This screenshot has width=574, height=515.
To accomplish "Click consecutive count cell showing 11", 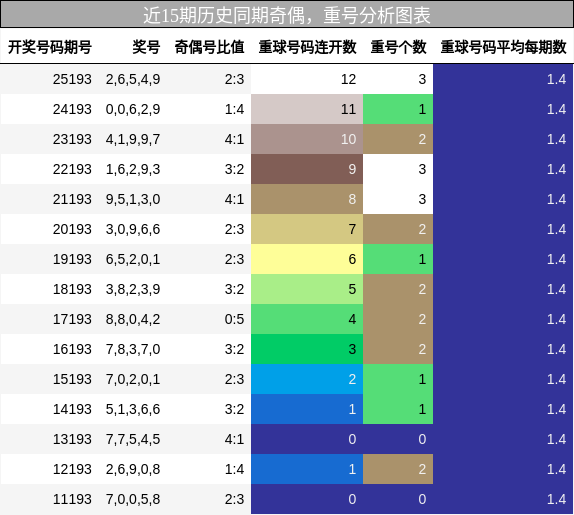I will pos(307,109).
